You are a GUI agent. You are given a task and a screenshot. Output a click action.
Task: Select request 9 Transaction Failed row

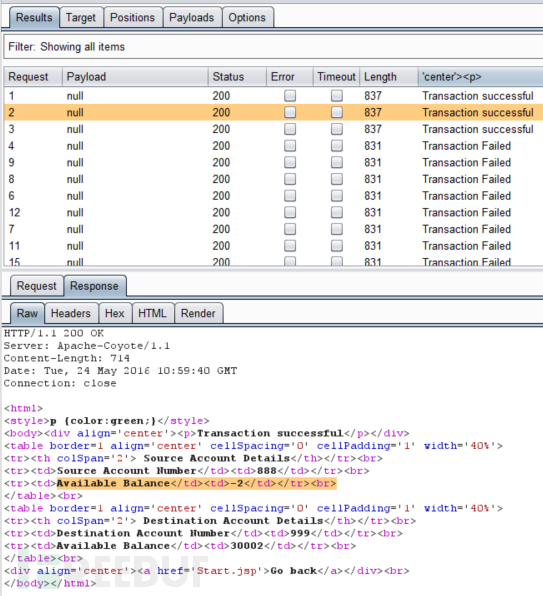tap(273, 163)
